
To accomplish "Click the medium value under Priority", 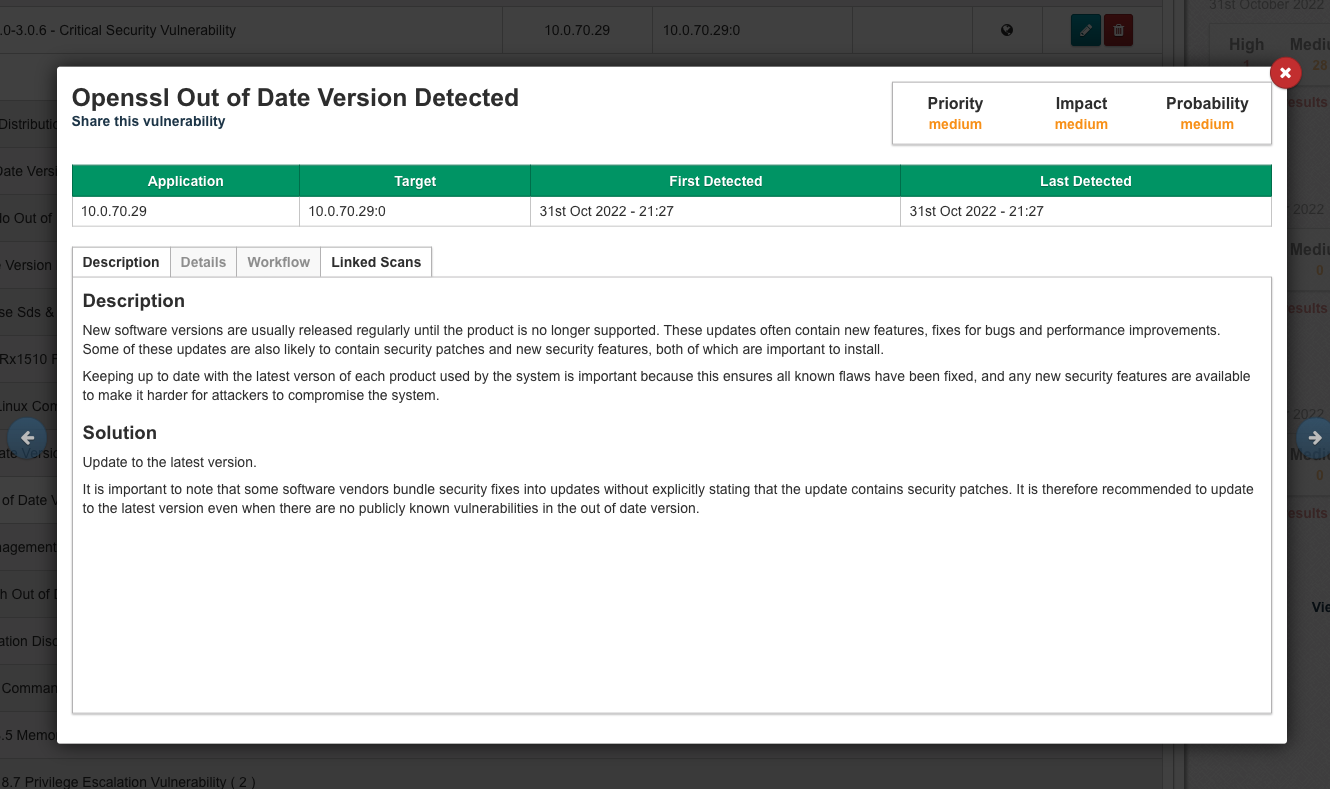I will (955, 124).
